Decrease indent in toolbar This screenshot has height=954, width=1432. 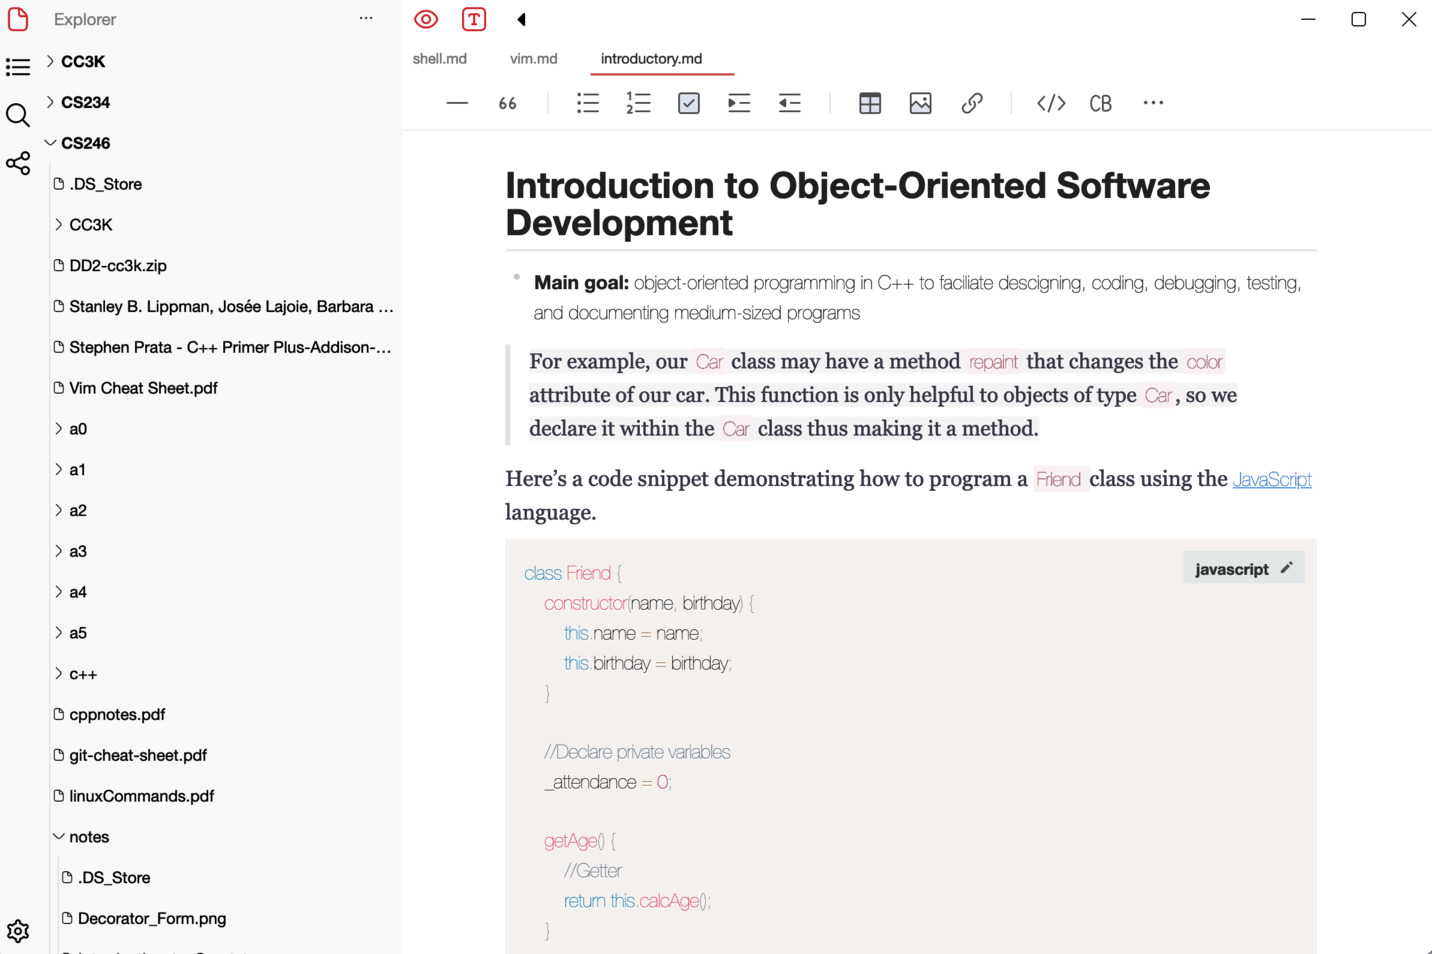[790, 103]
